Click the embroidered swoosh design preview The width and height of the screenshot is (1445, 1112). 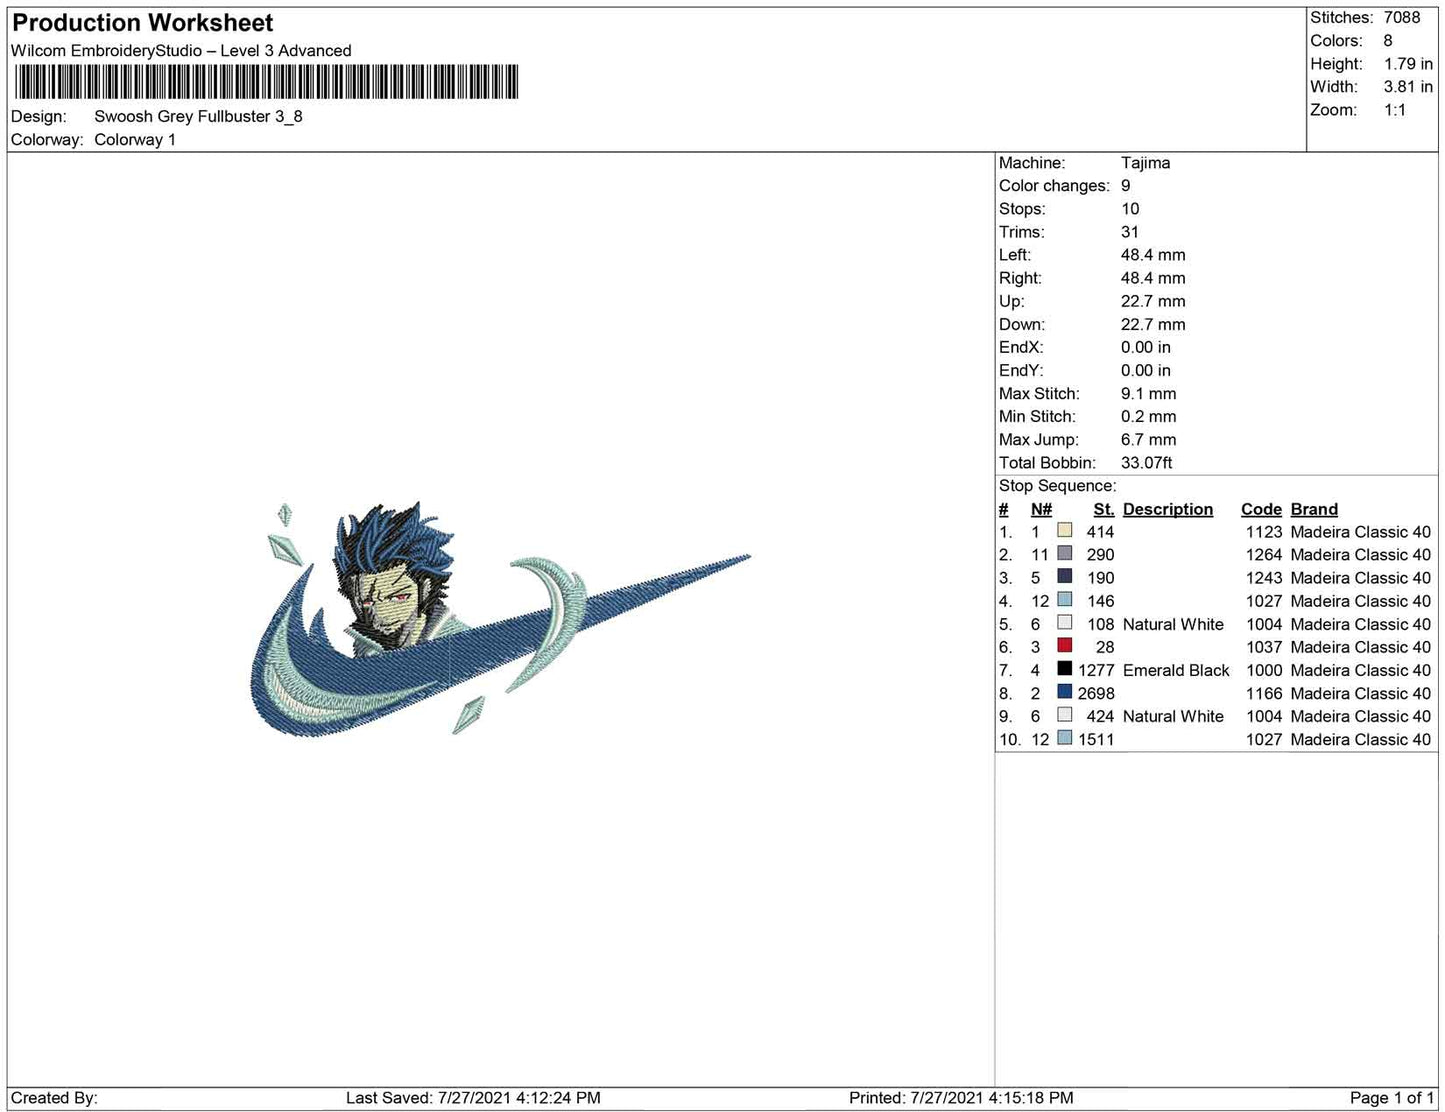pyautogui.click(x=499, y=619)
